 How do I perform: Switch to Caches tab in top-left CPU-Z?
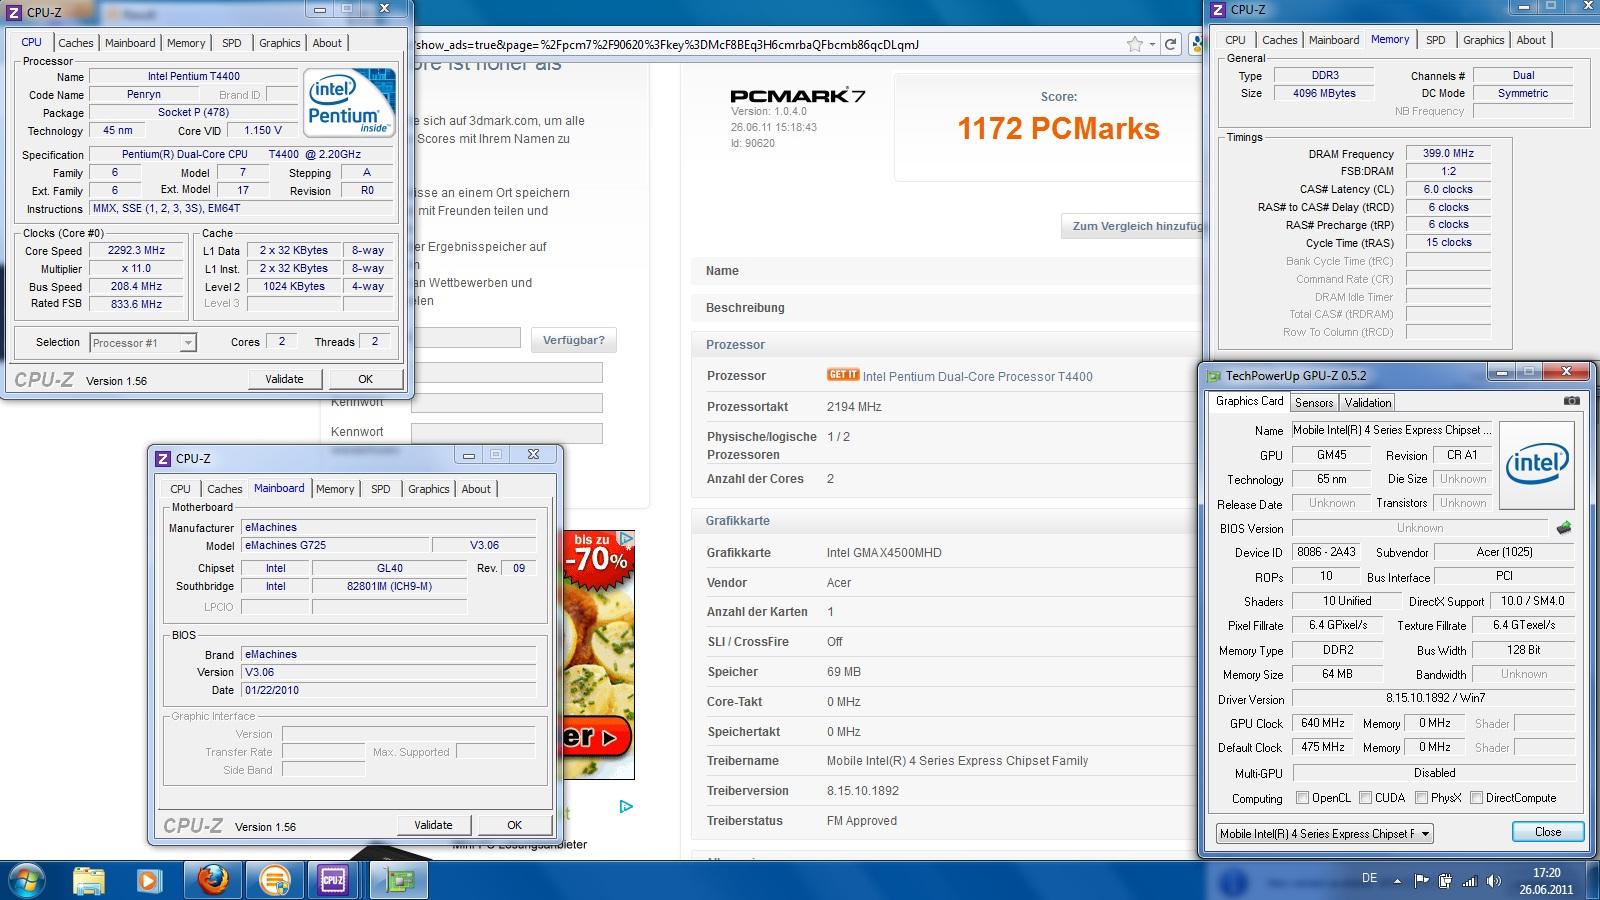pyautogui.click(x=76, y=43)
